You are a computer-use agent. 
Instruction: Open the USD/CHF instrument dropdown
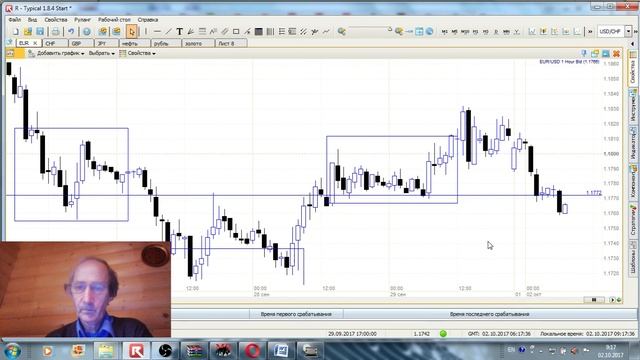click(628, 31)
